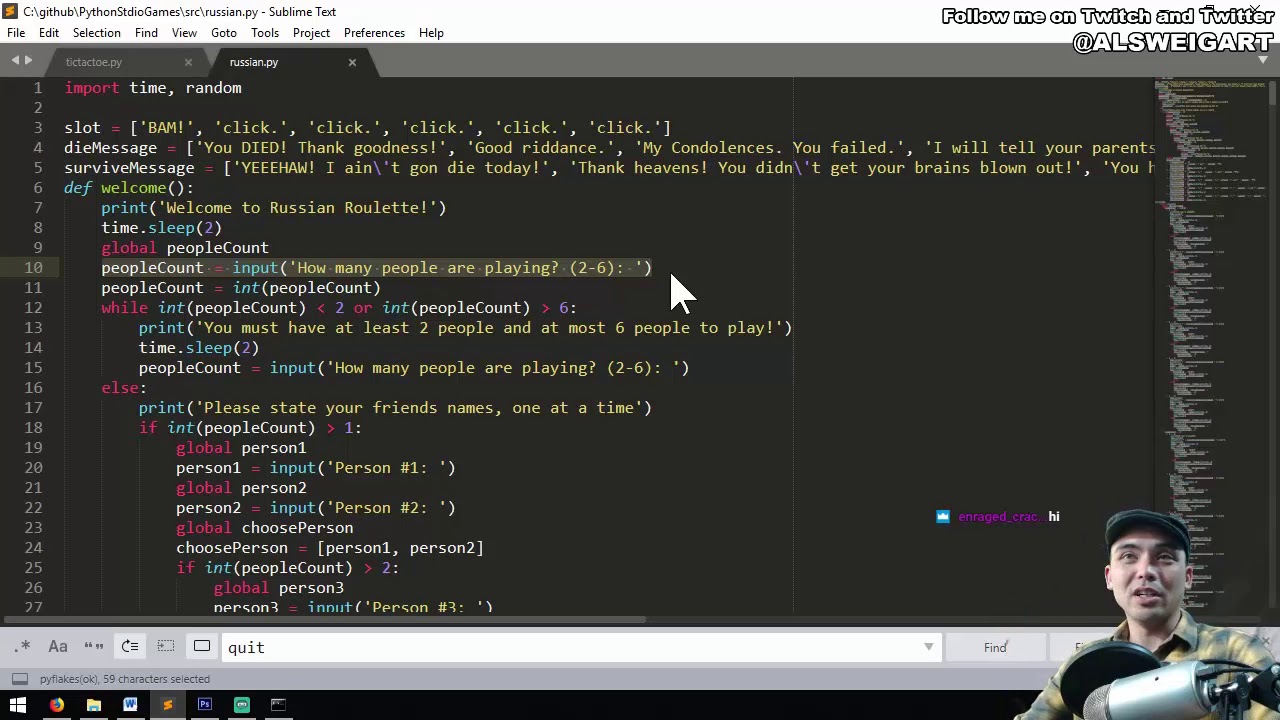Image resolution: width=1280 pixels, height=720 pixels.
Task: Go to previous tab with left arrow
Action: [15, 62]
